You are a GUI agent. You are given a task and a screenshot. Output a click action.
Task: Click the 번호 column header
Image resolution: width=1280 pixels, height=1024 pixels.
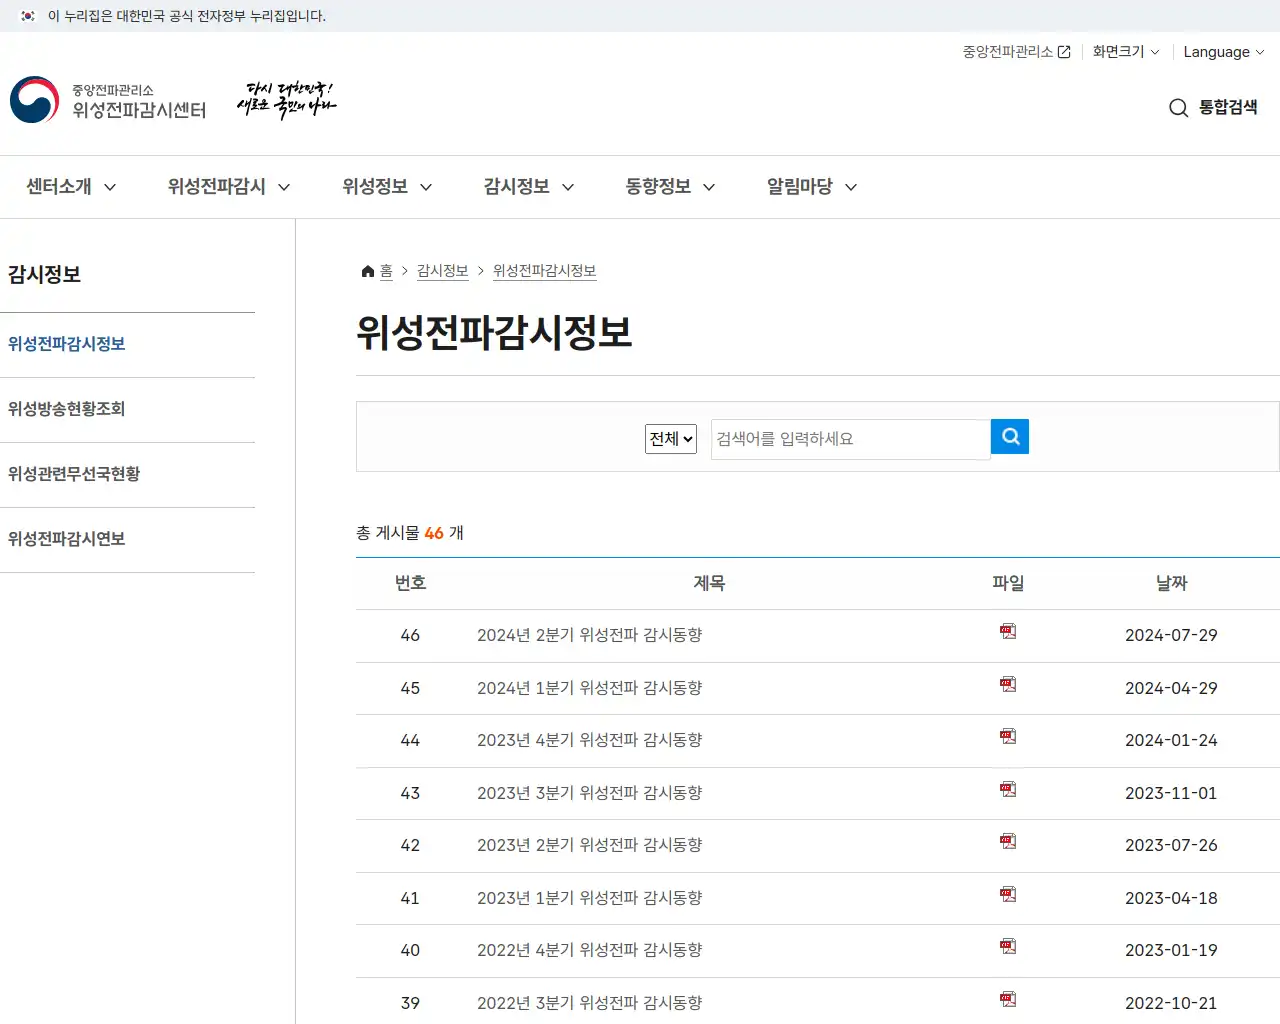coord(410,583)
